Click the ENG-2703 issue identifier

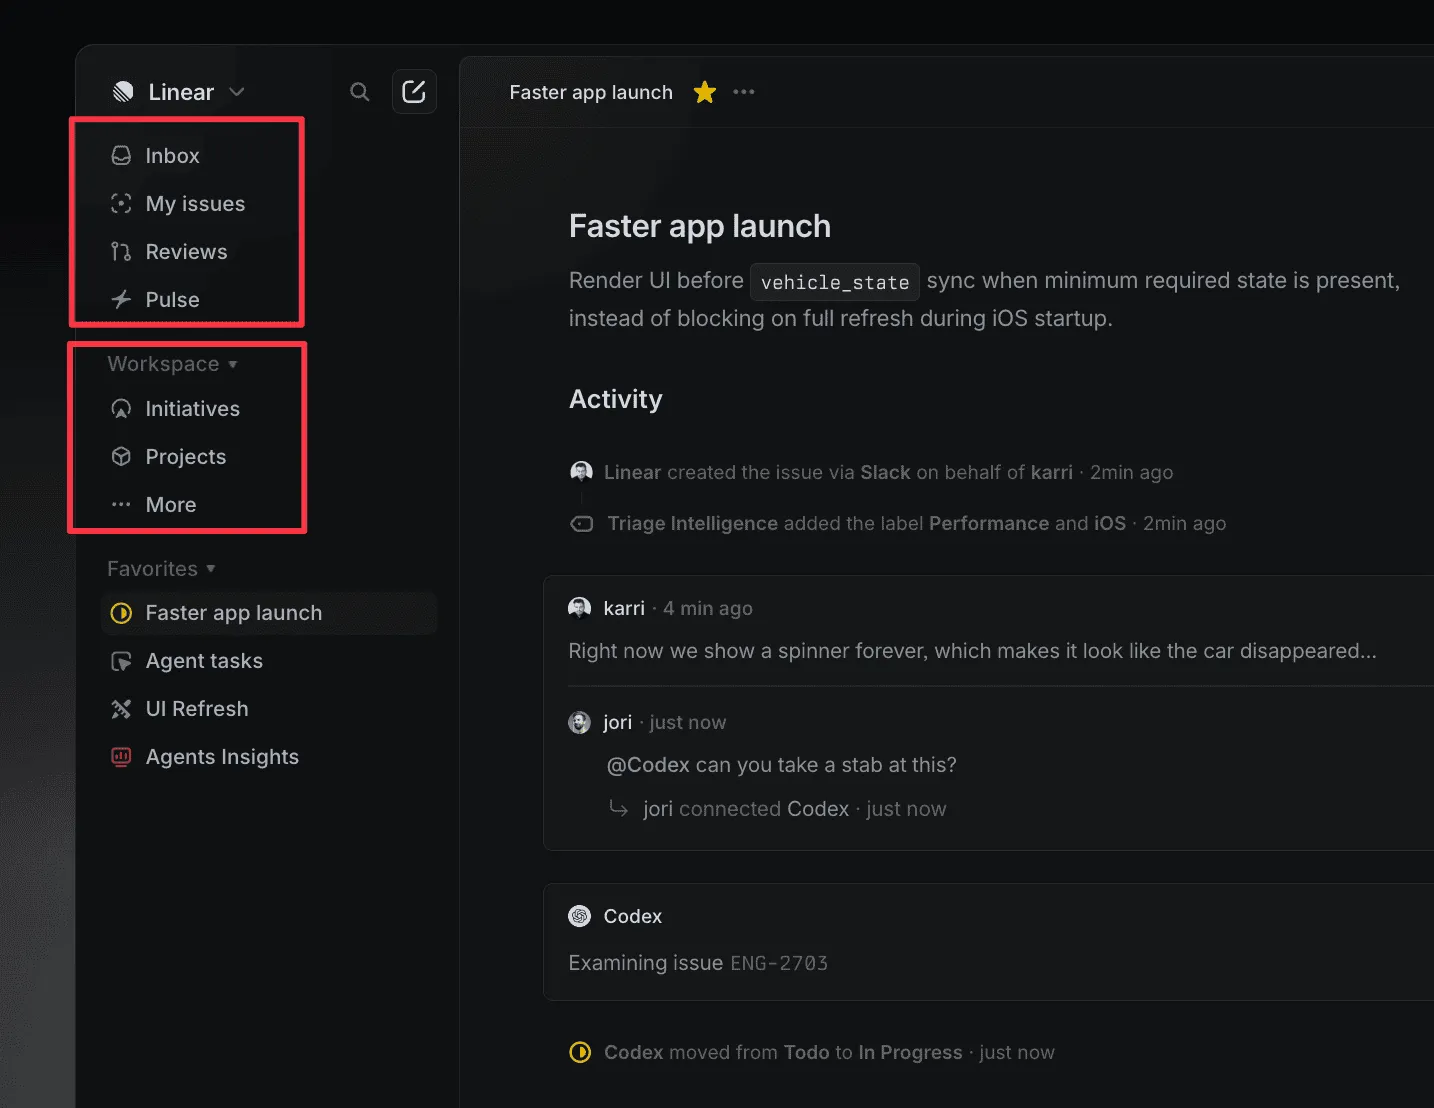pyautogui.click(x=779, y=963)
